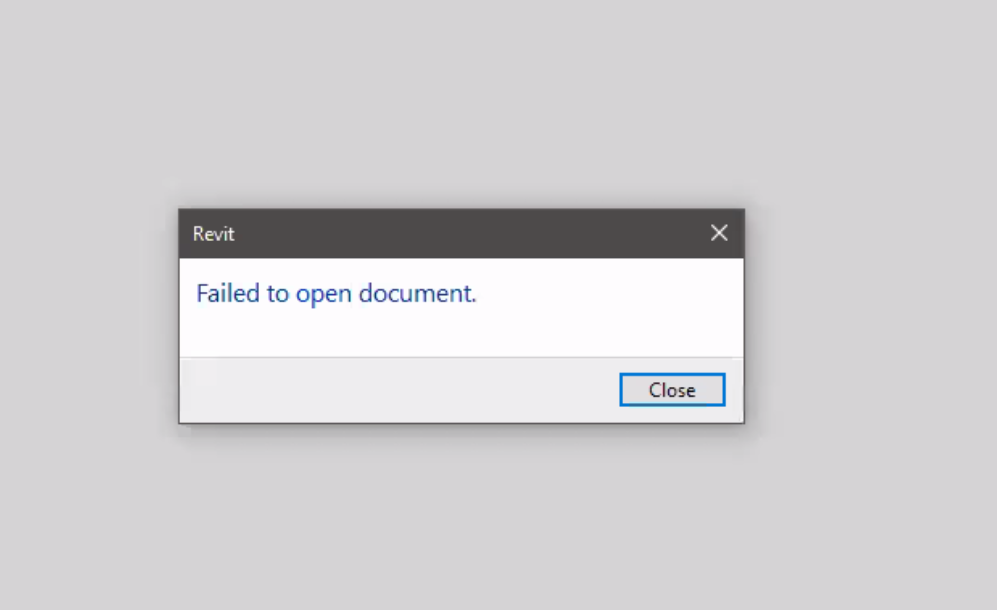Acknowledge the error by clicking Close
This screenshot has height=610, width=997.
pyautogui.click(x=672, y=389)
